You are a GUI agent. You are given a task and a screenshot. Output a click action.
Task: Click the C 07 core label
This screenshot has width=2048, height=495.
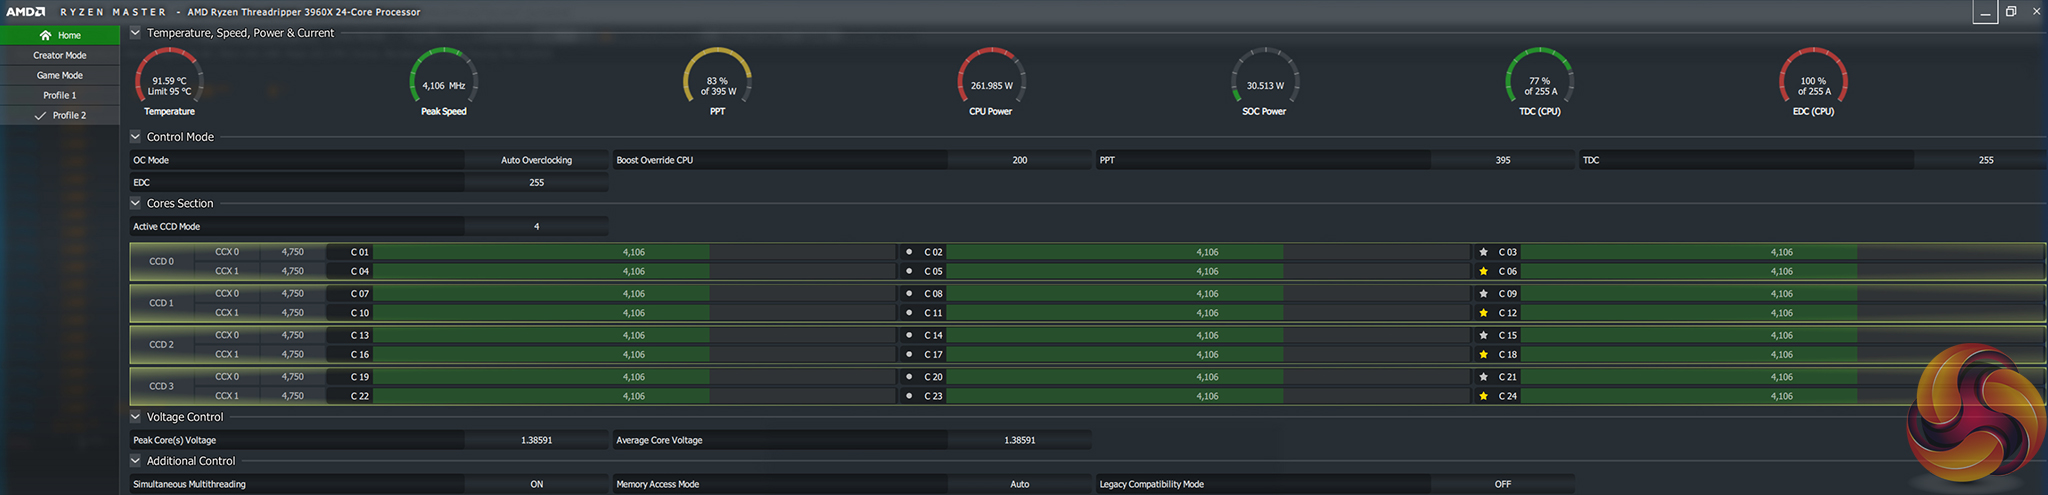click(359, 294)
